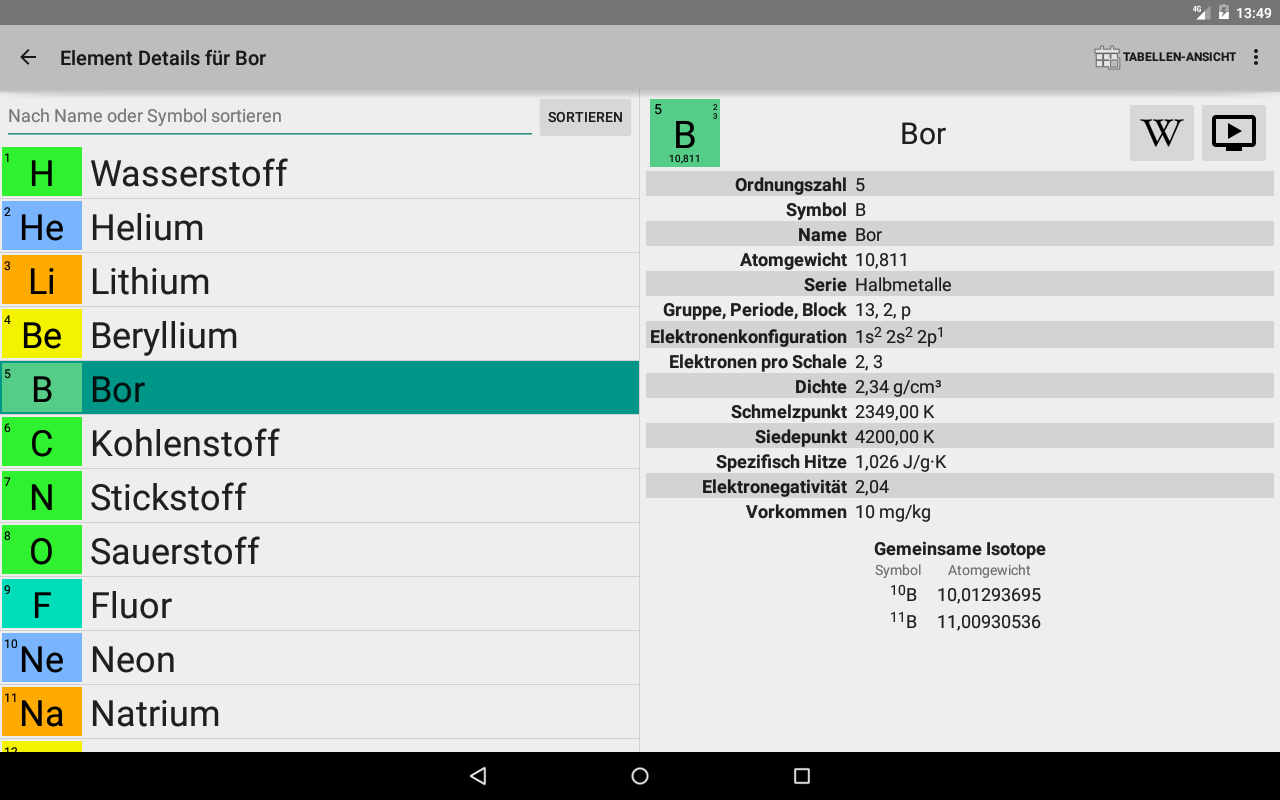
Task: Tap the turquoise F element tile
Action: coord(42,605)
